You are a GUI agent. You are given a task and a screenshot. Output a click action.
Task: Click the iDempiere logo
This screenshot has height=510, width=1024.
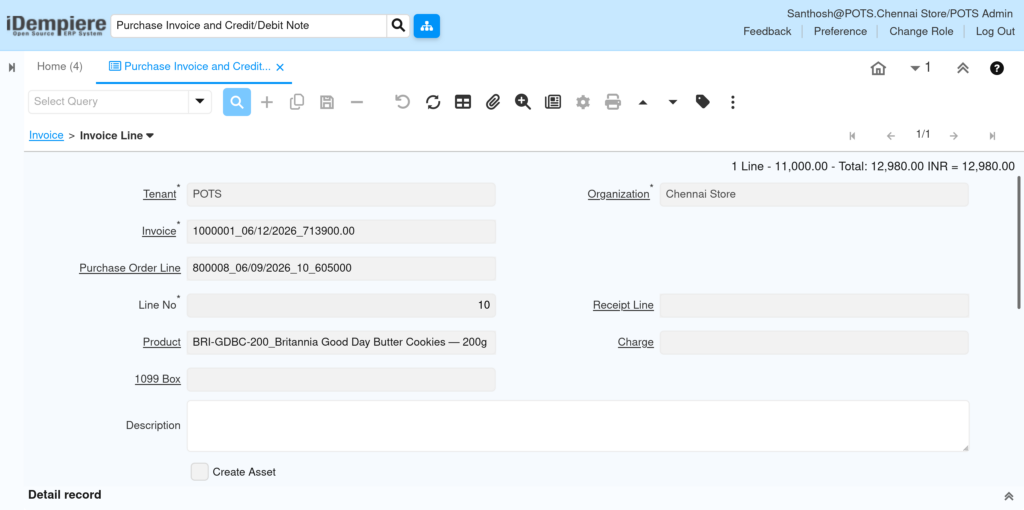click(56, 25)
